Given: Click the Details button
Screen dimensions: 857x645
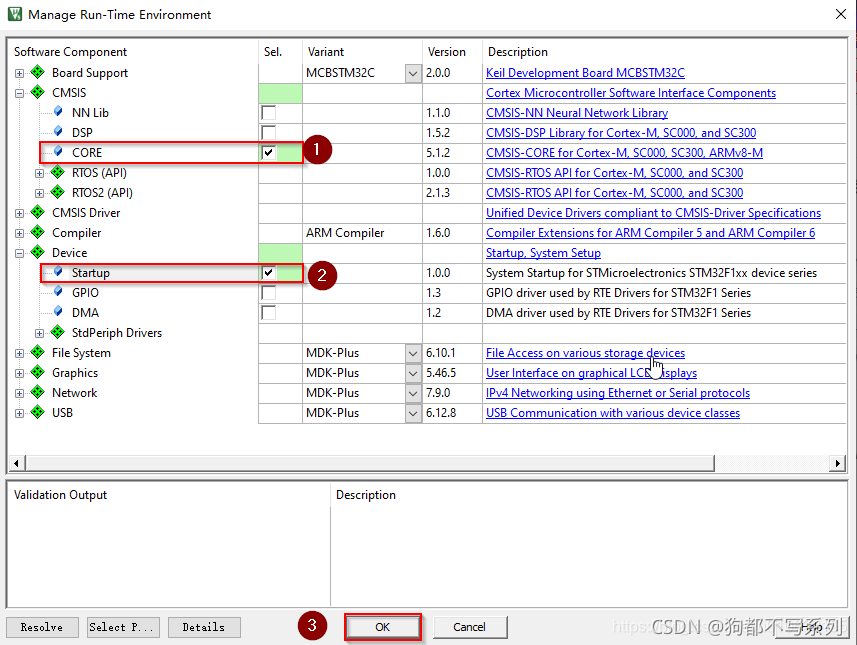Looking at the screenshot, I should point(204,627).
